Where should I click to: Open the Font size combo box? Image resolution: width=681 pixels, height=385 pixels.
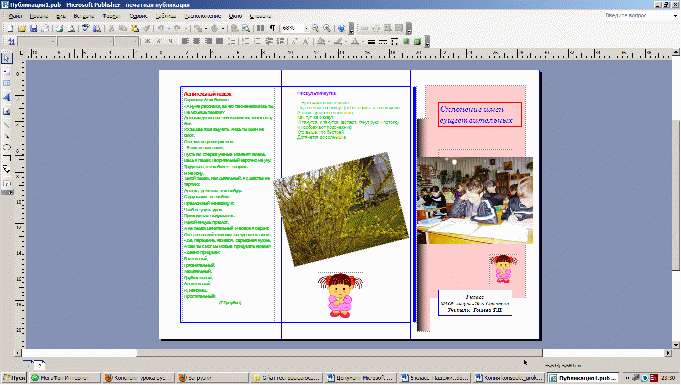pos(126,41)
